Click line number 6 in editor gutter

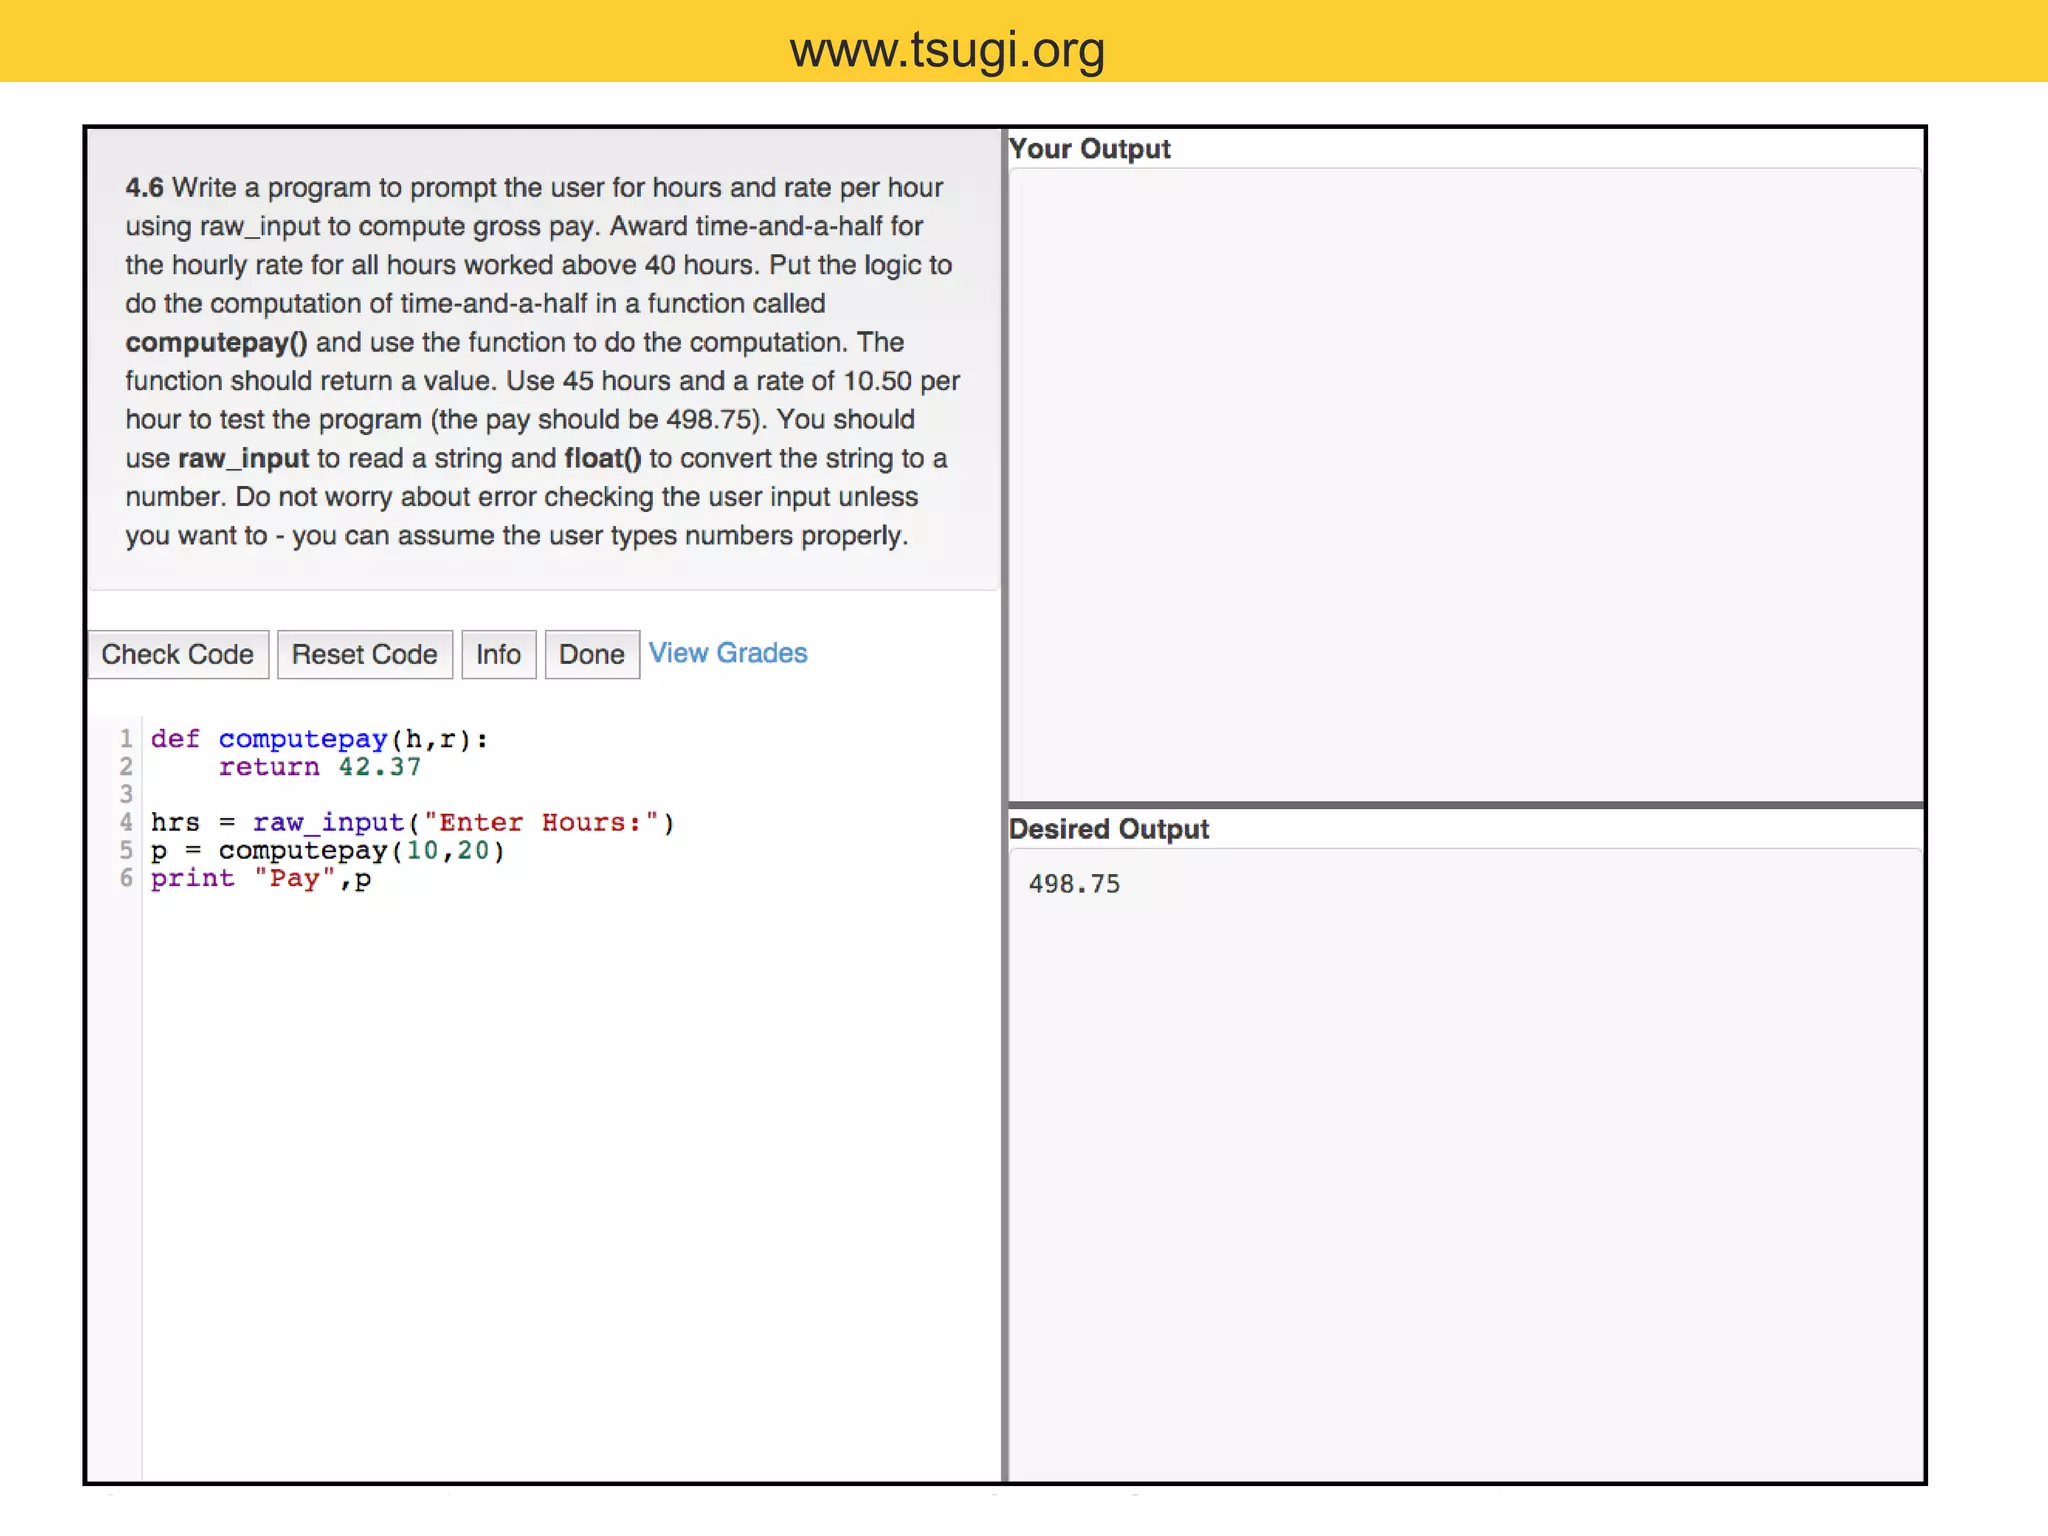pyautogui.click(x=126, y=879)
